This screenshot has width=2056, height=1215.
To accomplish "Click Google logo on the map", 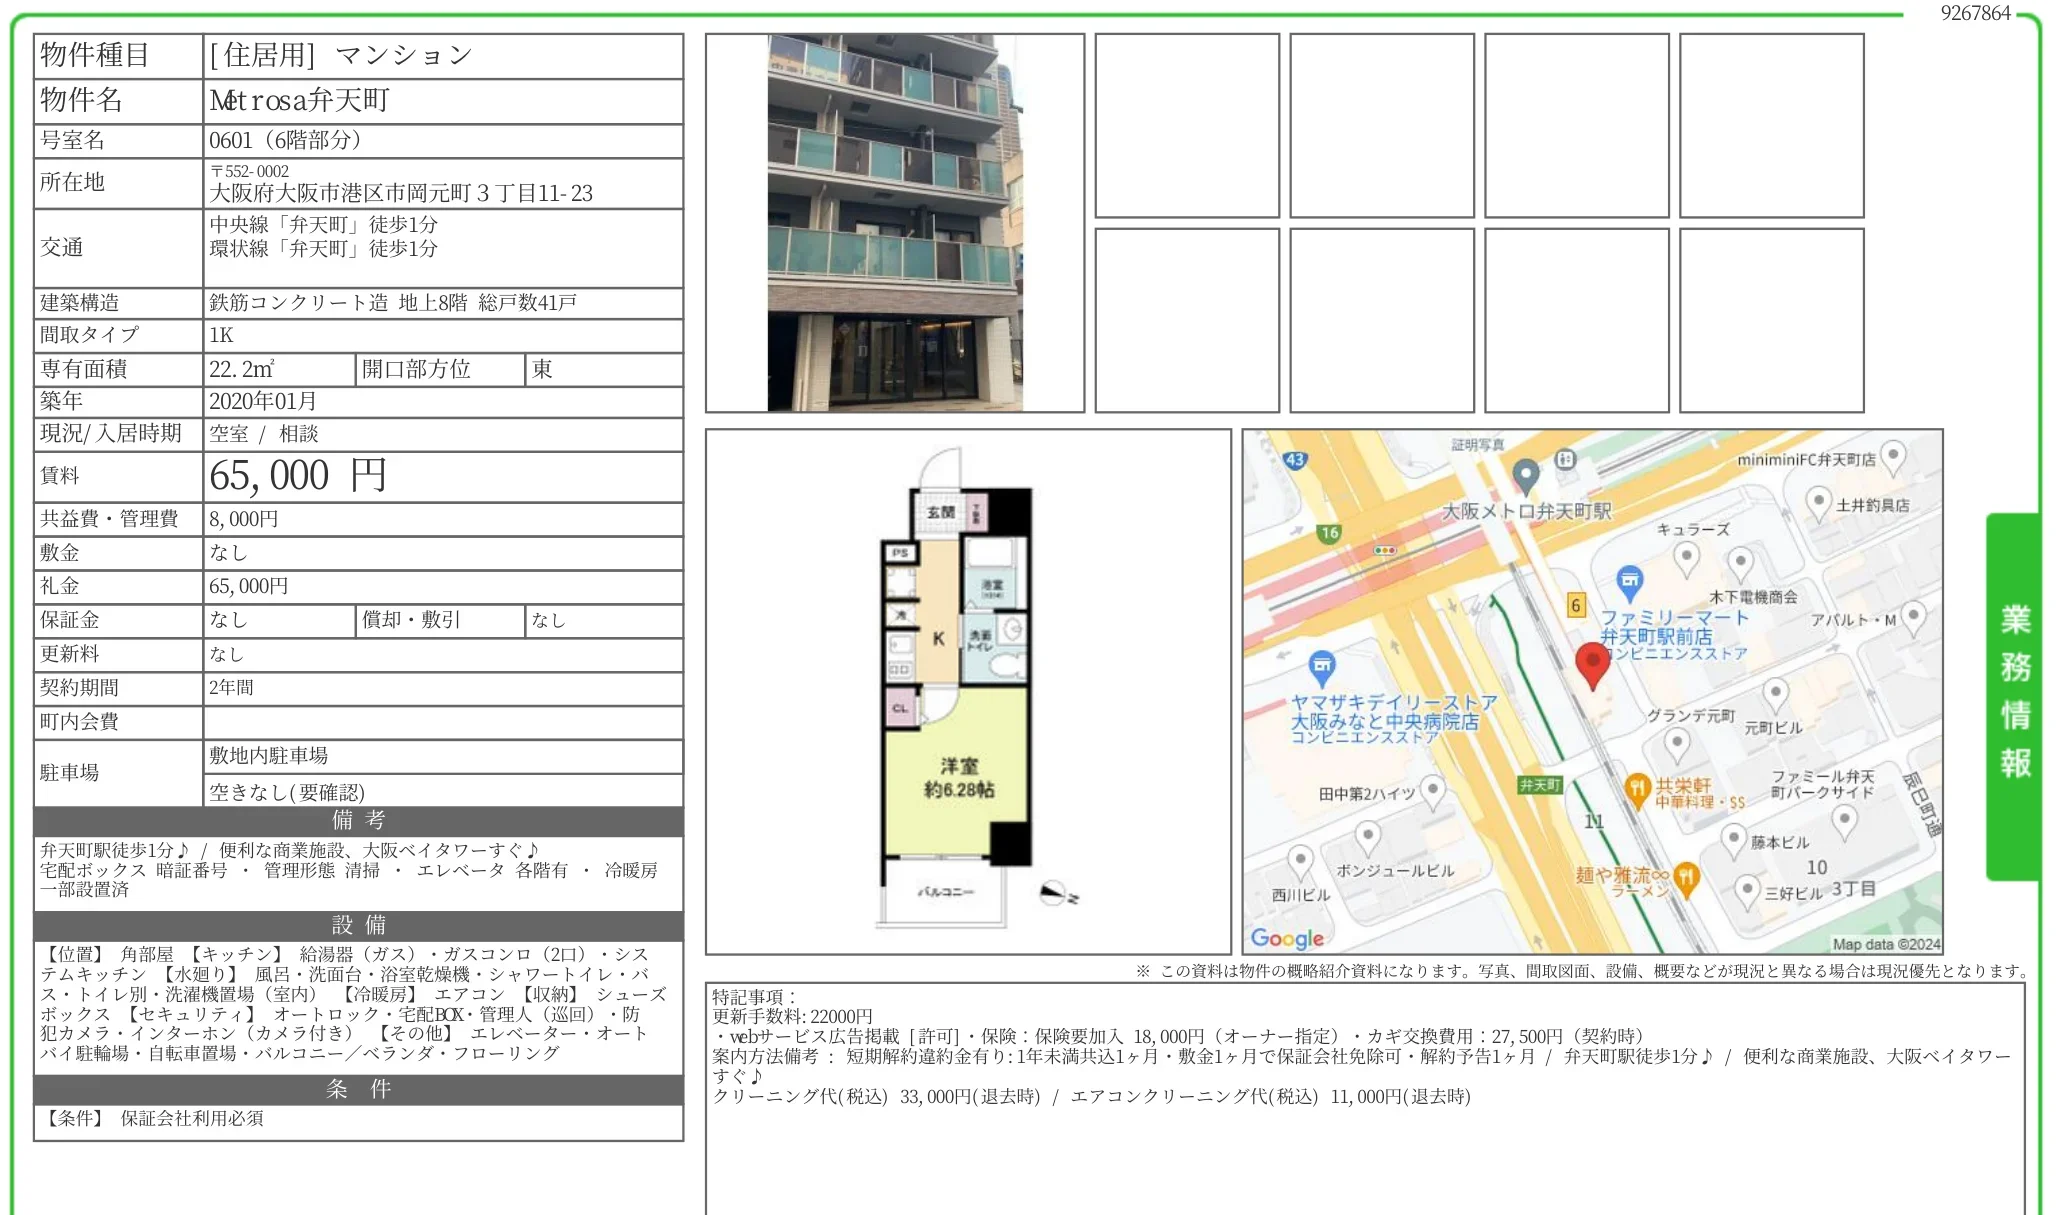I will click(1287, 938).
